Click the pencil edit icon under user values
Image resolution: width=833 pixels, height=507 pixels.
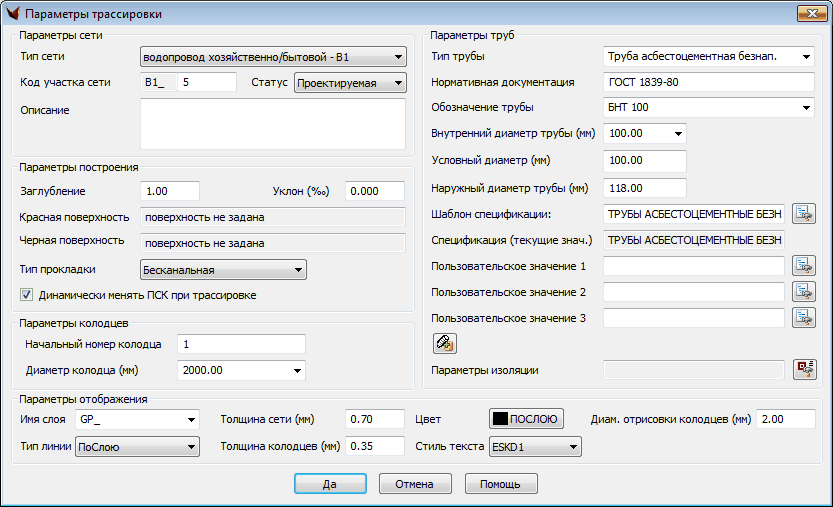click(444, 343)
